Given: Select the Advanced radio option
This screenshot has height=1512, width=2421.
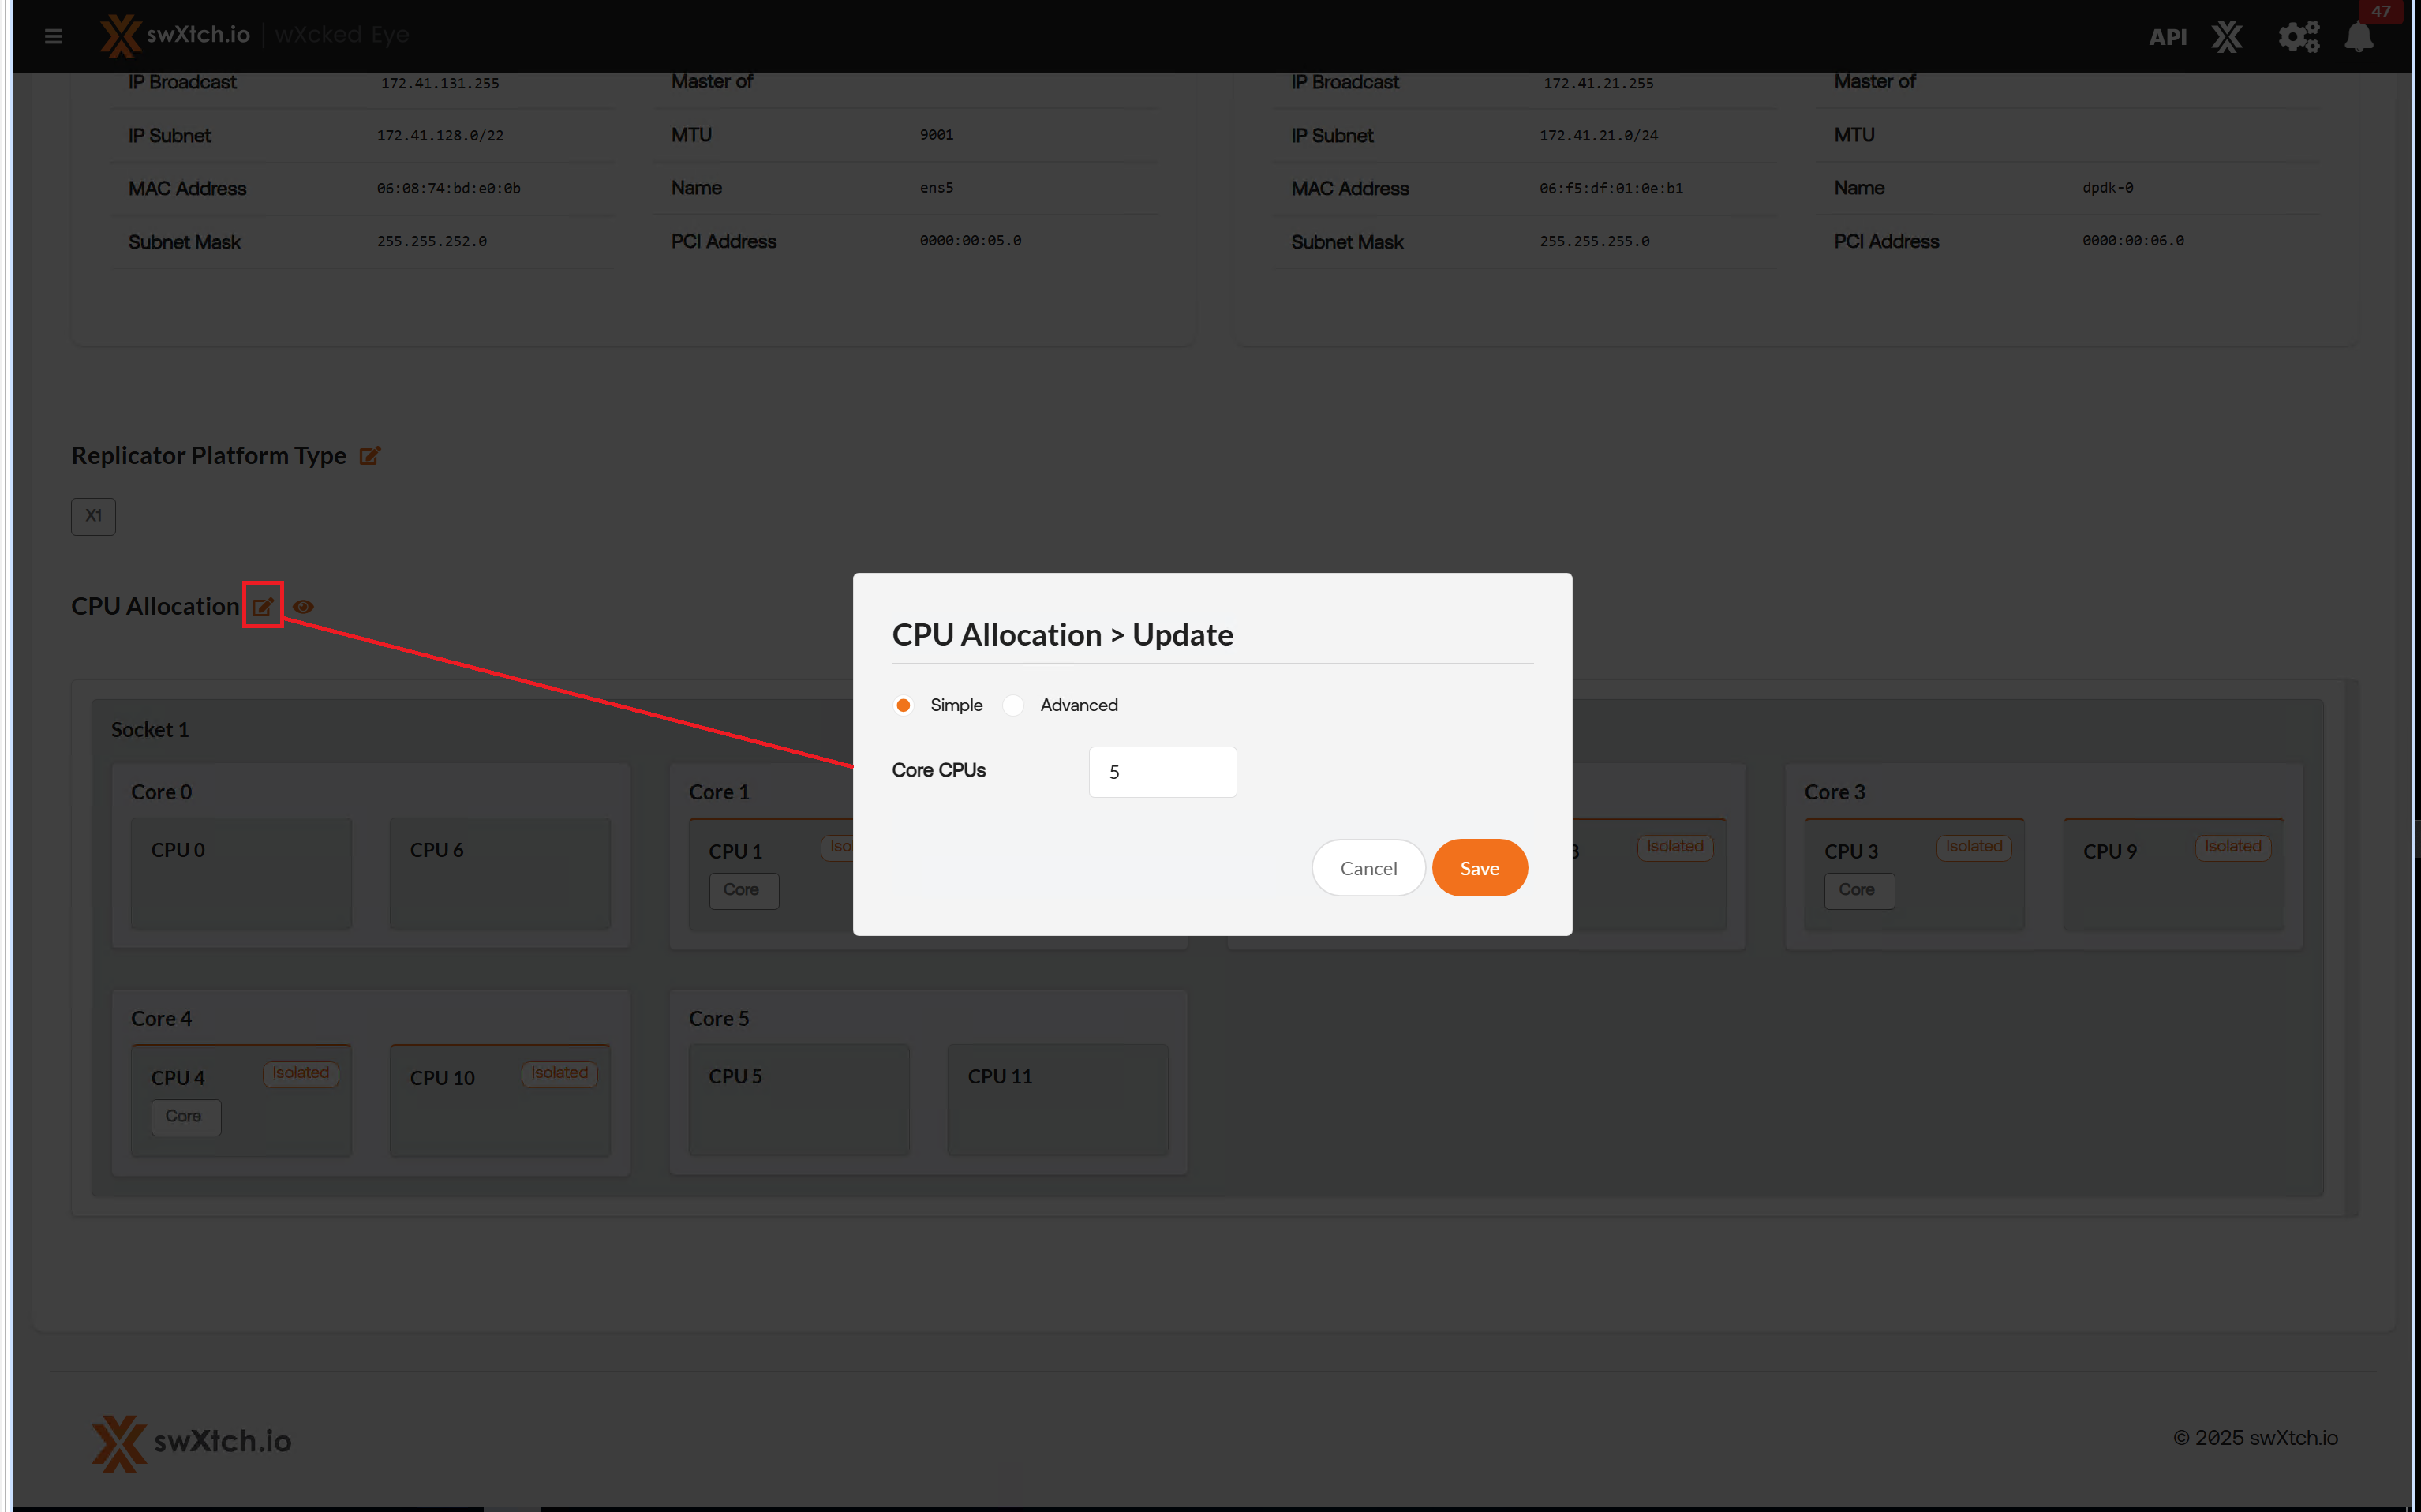Looking at the screenshot, I should tap(1013, 705).
